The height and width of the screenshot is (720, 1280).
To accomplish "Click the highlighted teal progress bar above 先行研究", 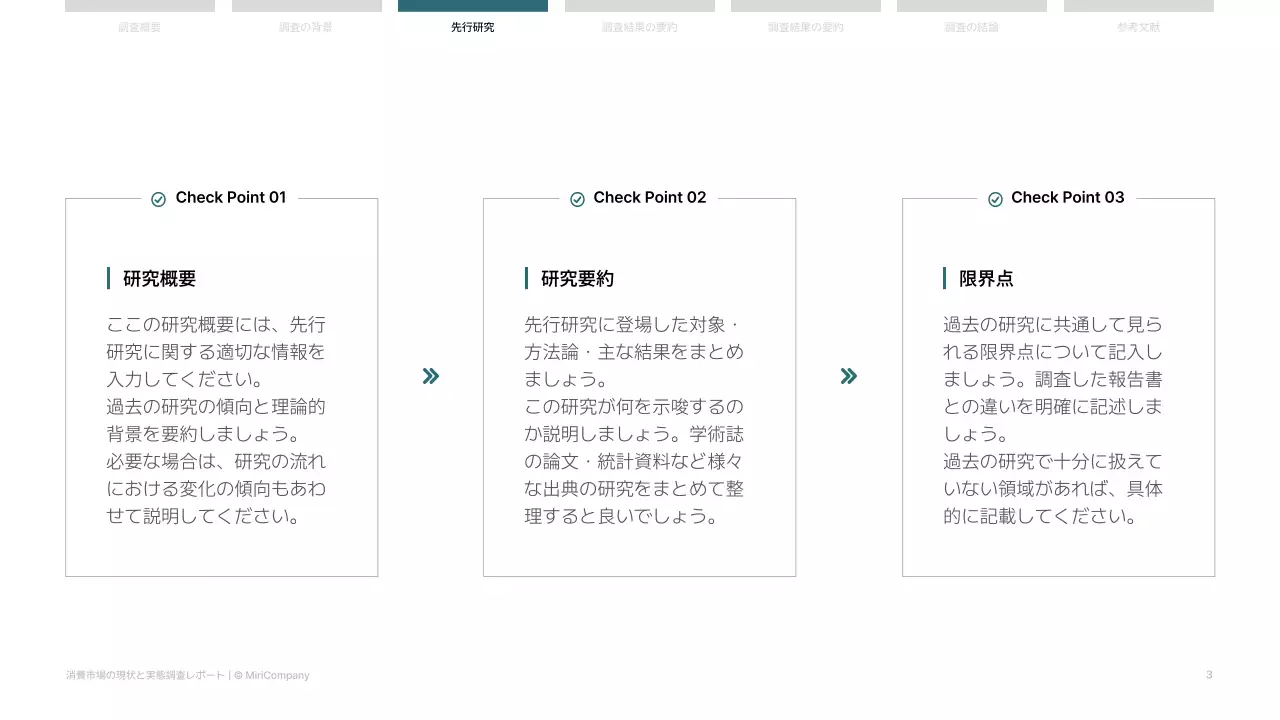I will click(472, 5).
